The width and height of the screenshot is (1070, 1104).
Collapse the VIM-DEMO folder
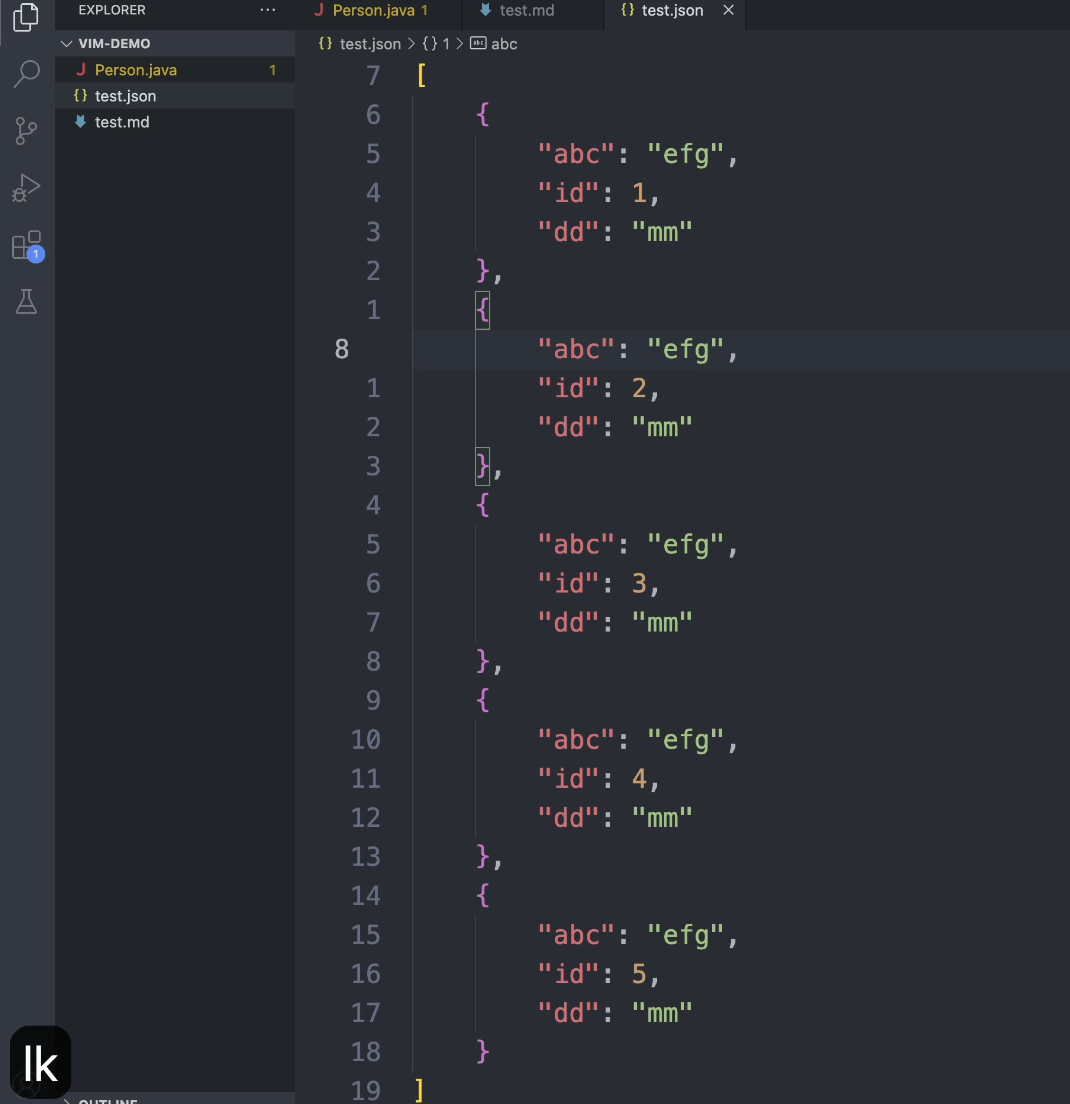(x=68, y=44)
